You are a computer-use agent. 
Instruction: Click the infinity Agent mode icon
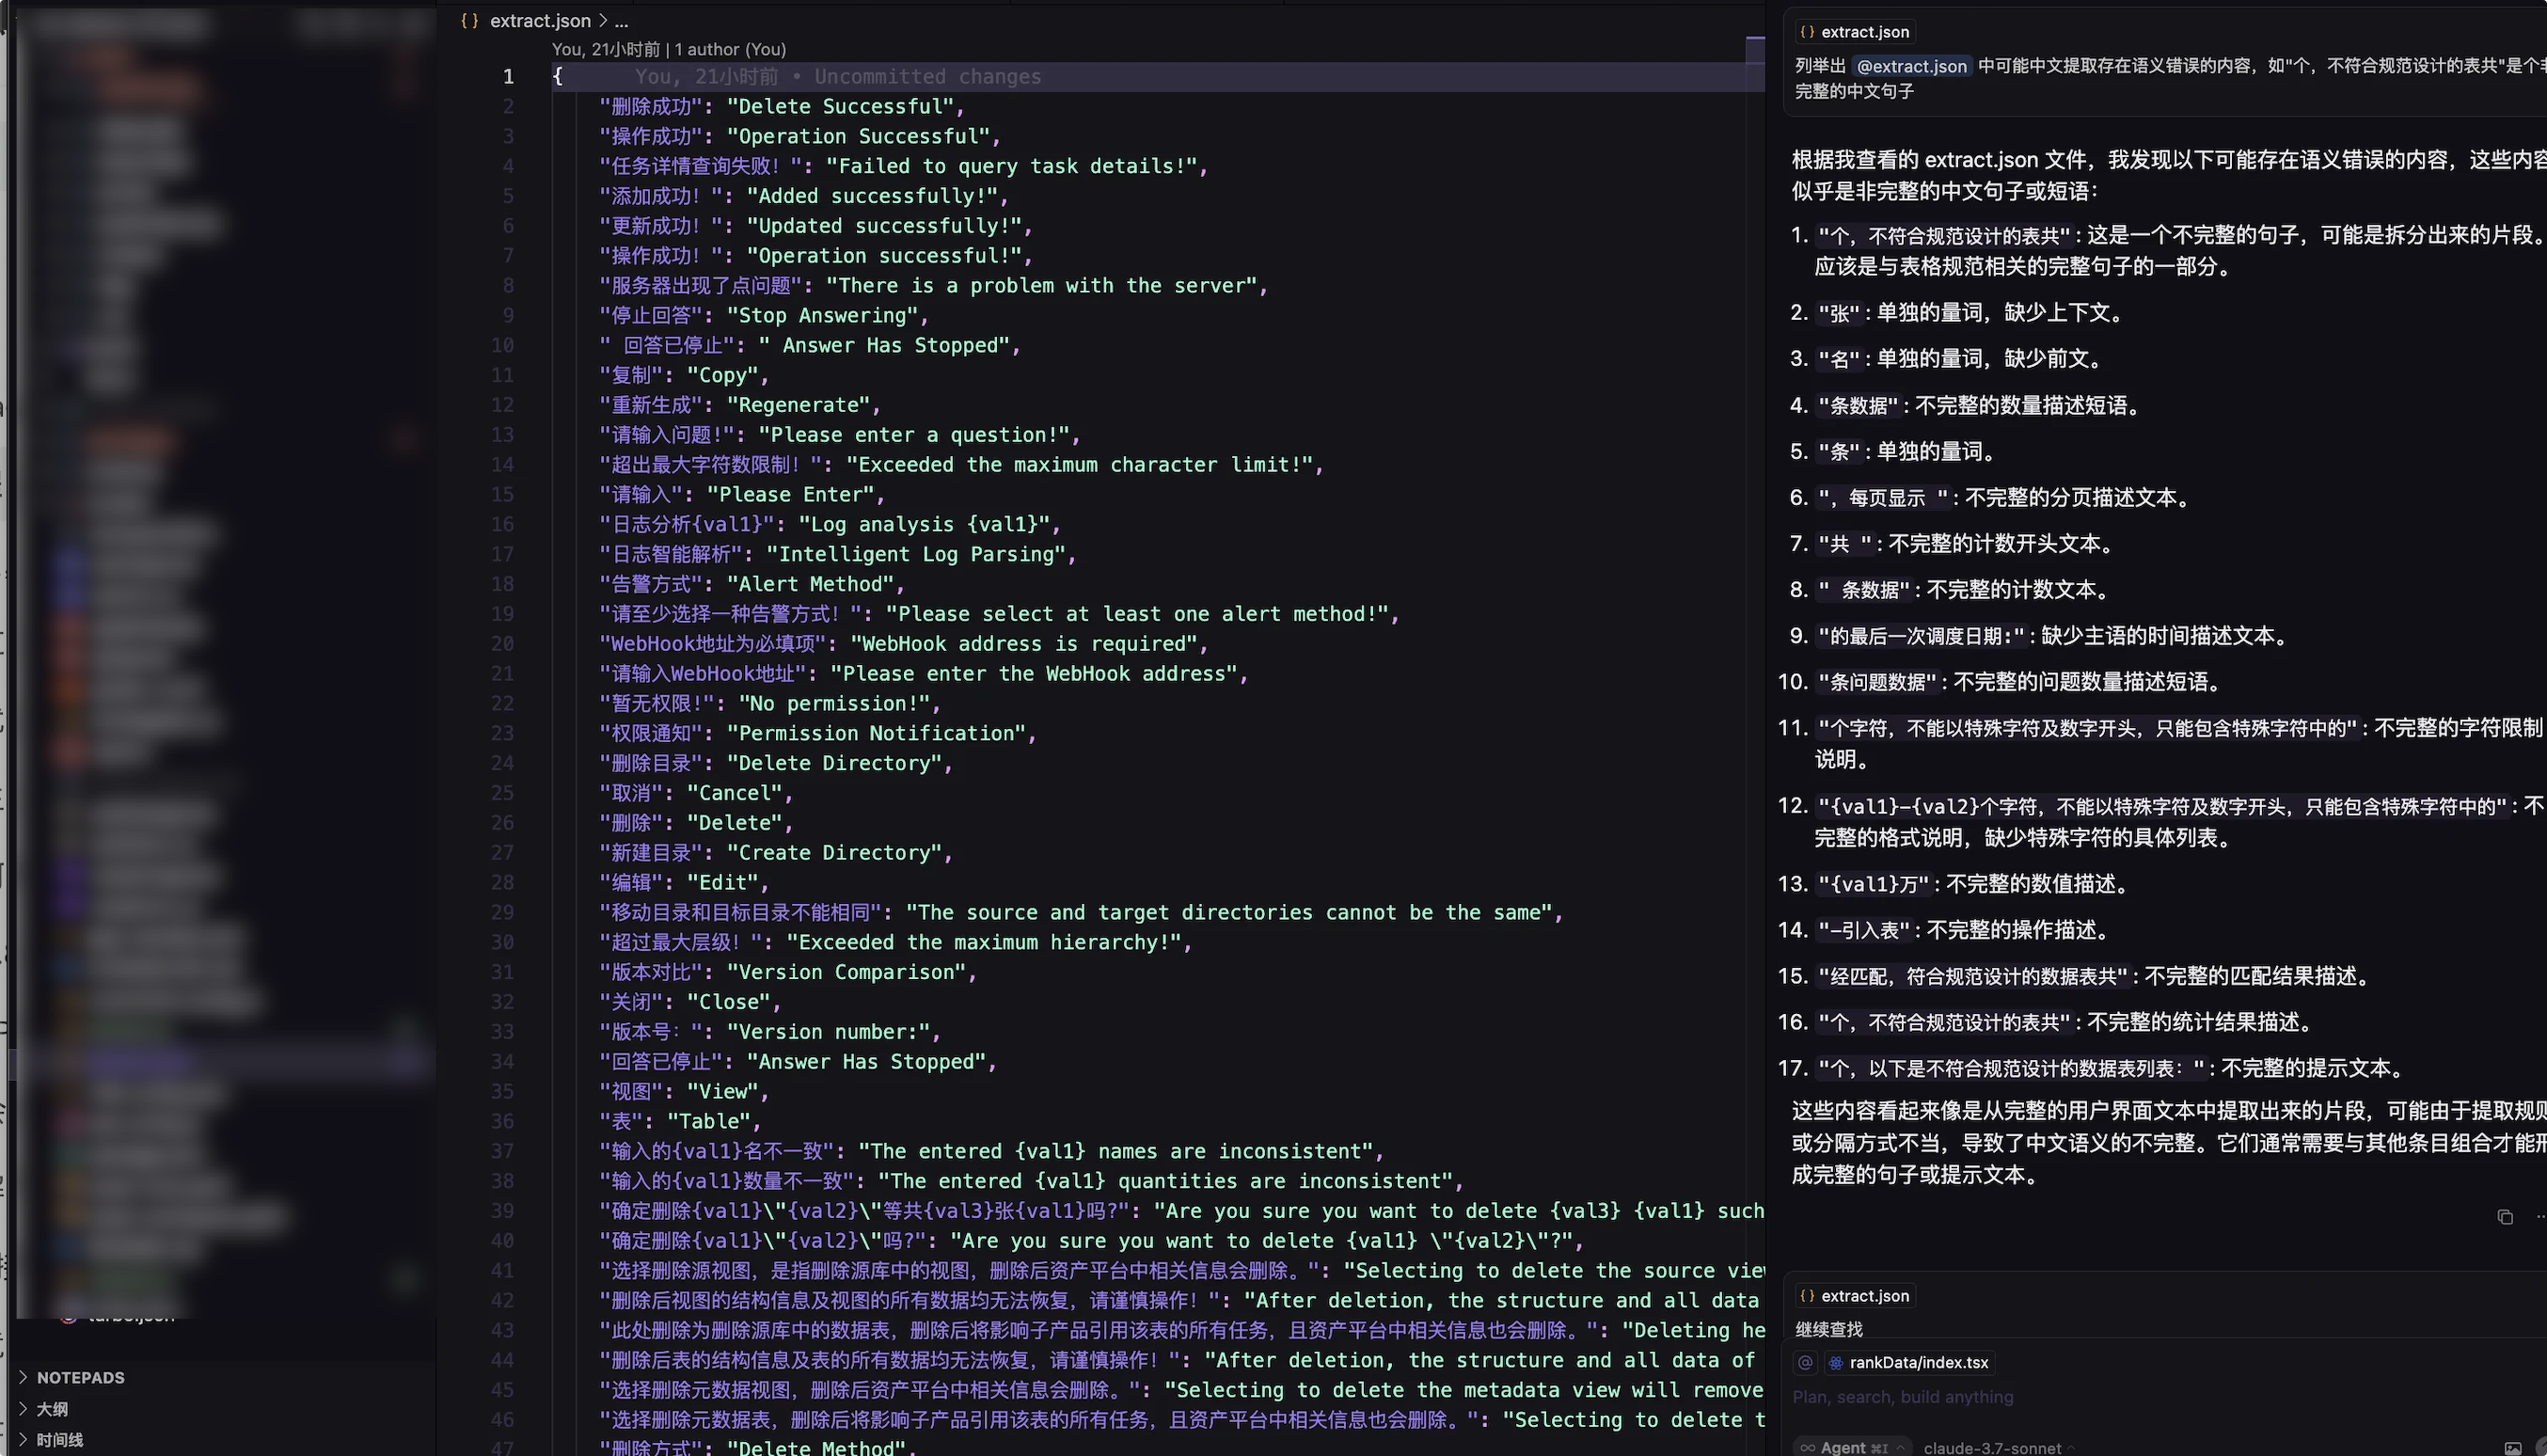(1807, 1447)
